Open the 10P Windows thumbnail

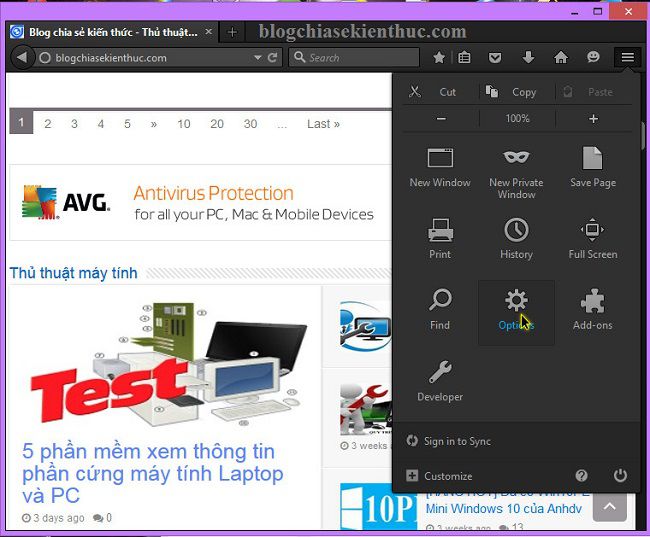pos(378,507)
